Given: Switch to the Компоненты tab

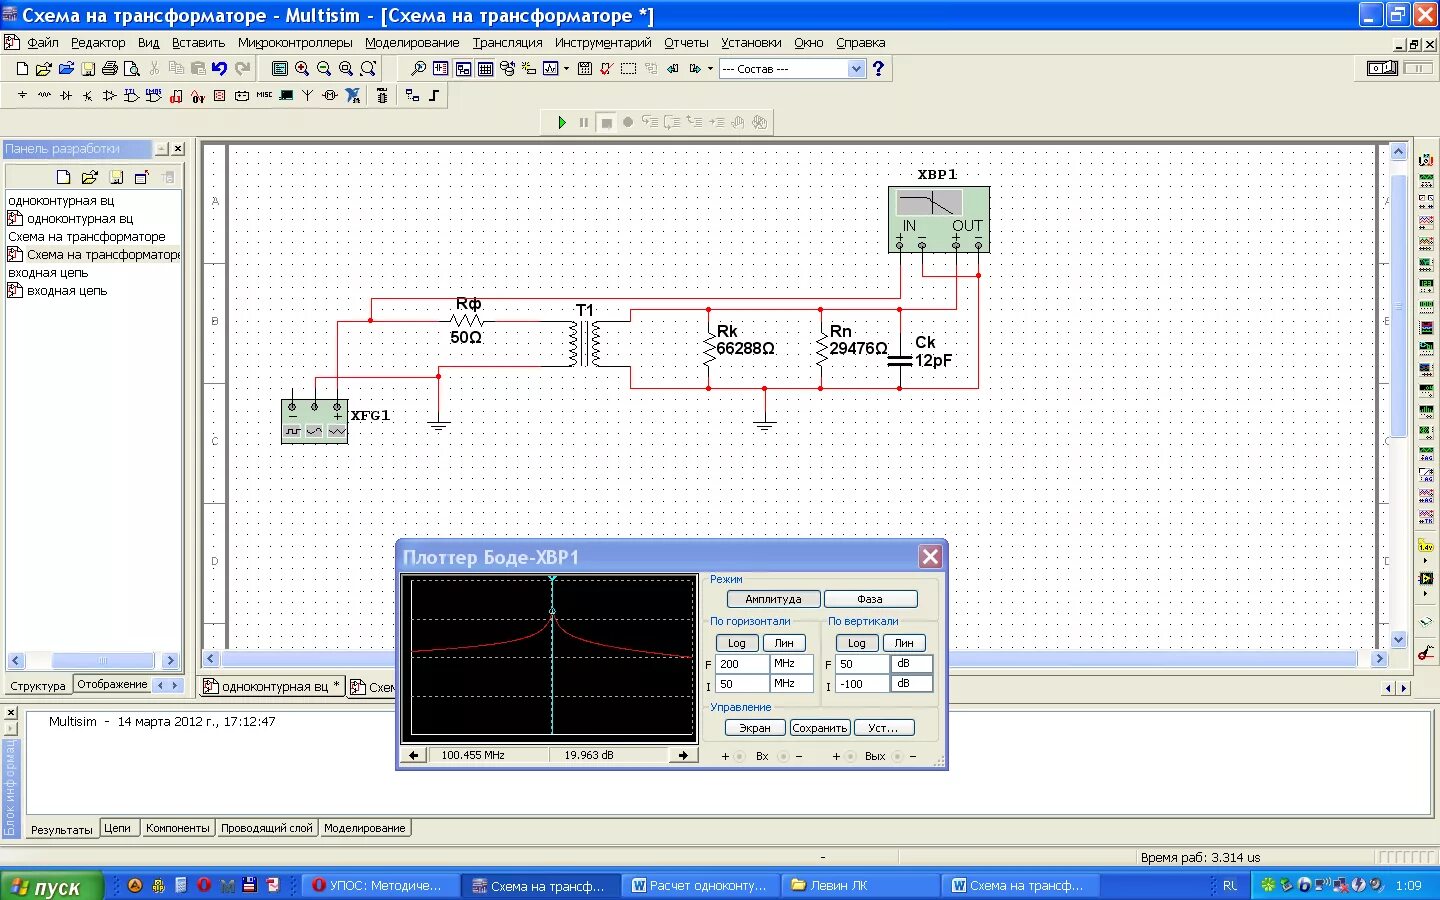Looking at the screenshot, I should pyautogui.click(x=177, y=828).
